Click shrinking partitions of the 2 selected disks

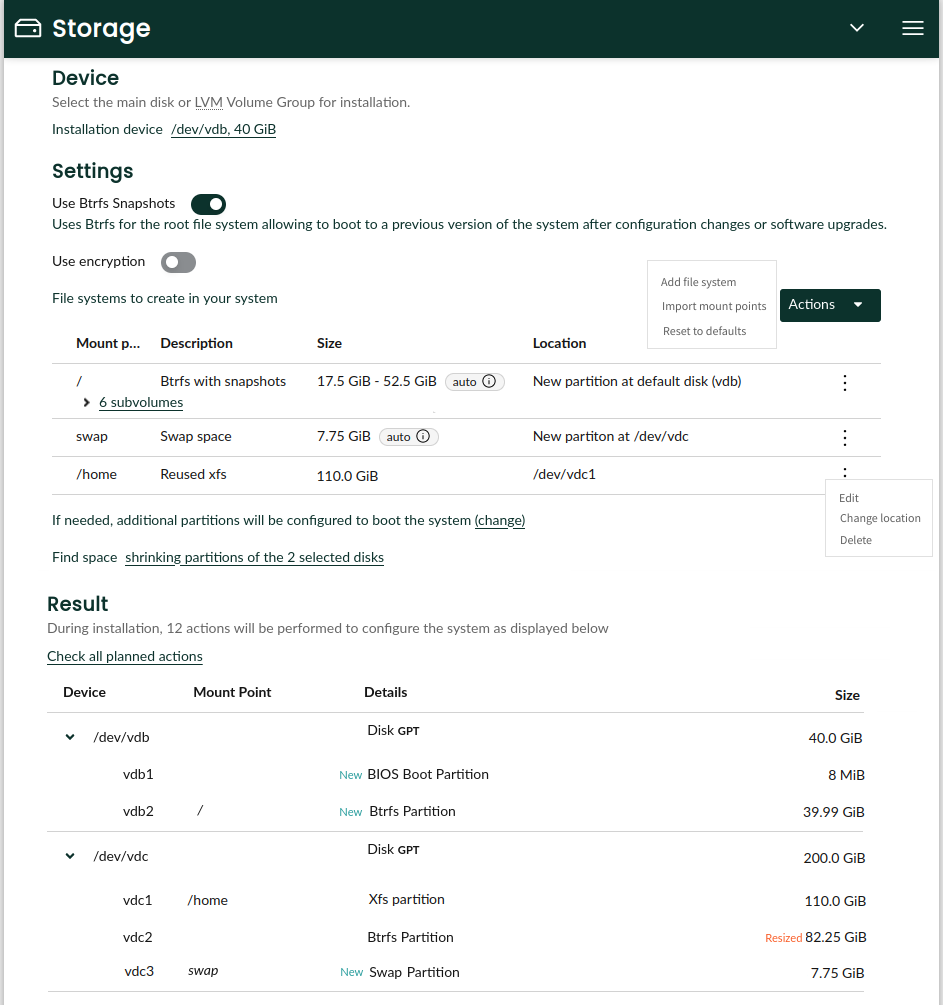point(255,558)
